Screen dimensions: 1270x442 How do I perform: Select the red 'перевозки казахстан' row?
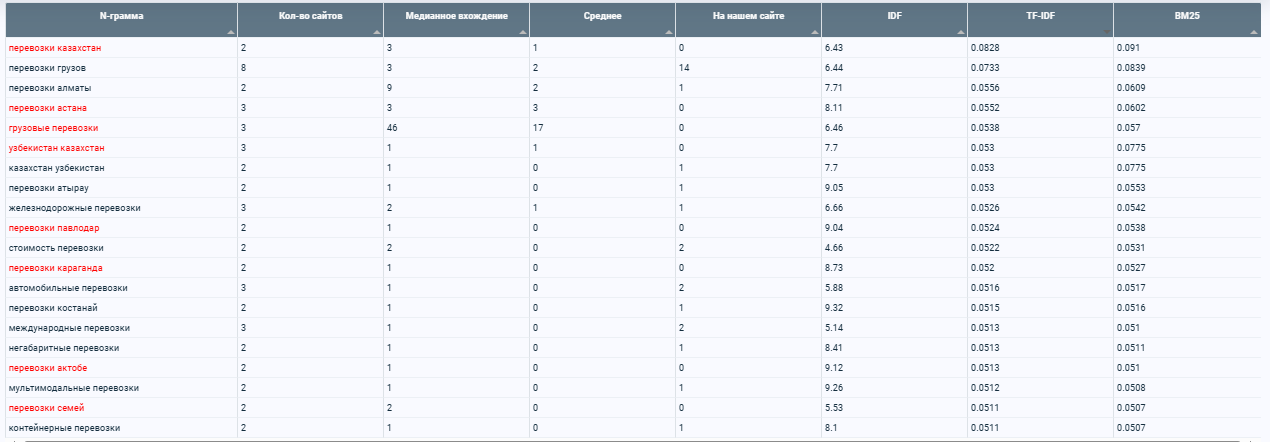pos(635,48)
